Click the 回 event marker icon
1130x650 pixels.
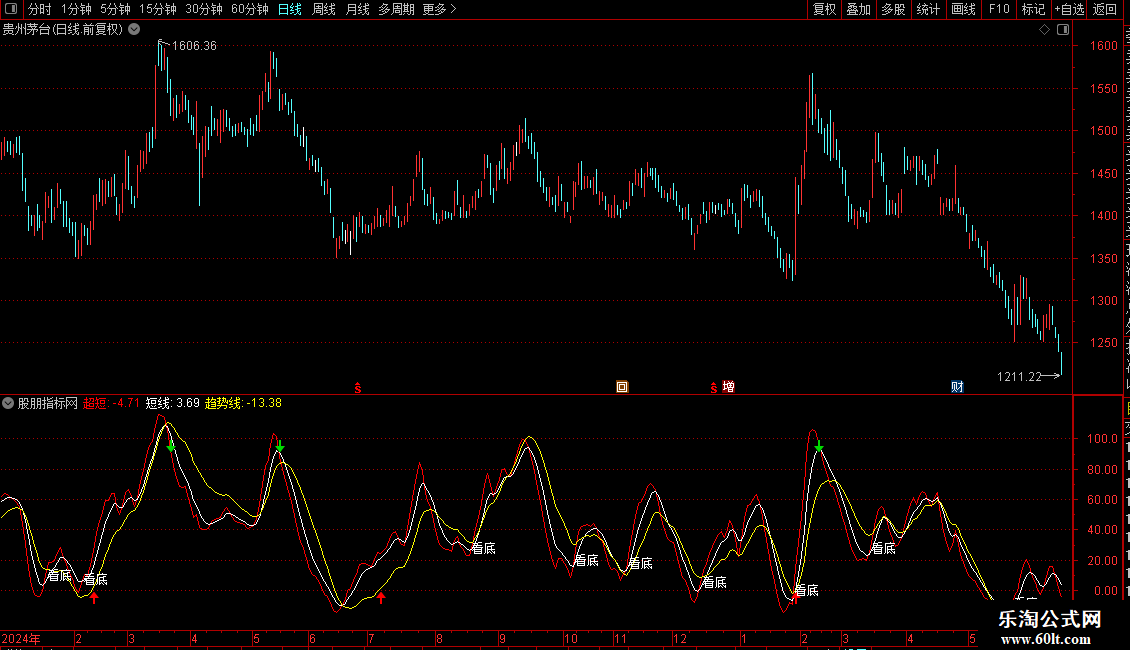pos(622,387)
